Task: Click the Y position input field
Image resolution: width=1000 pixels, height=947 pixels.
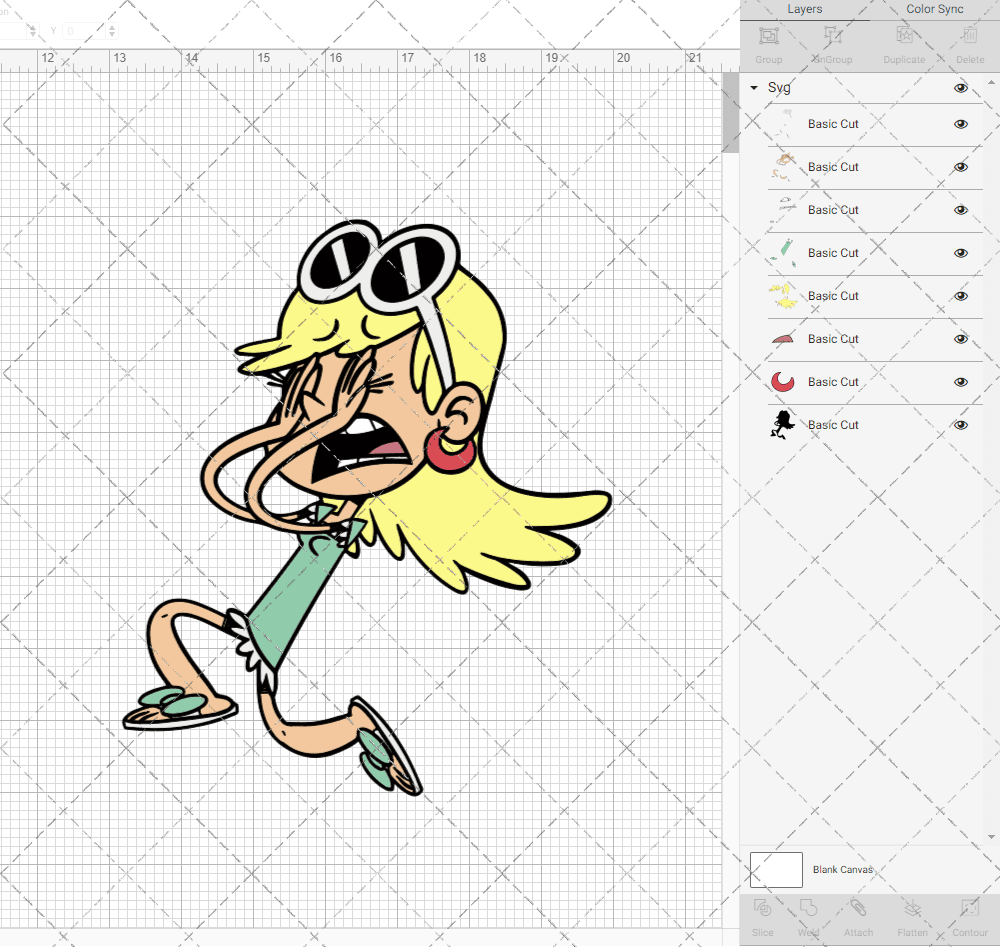Action: pos(84,31)
